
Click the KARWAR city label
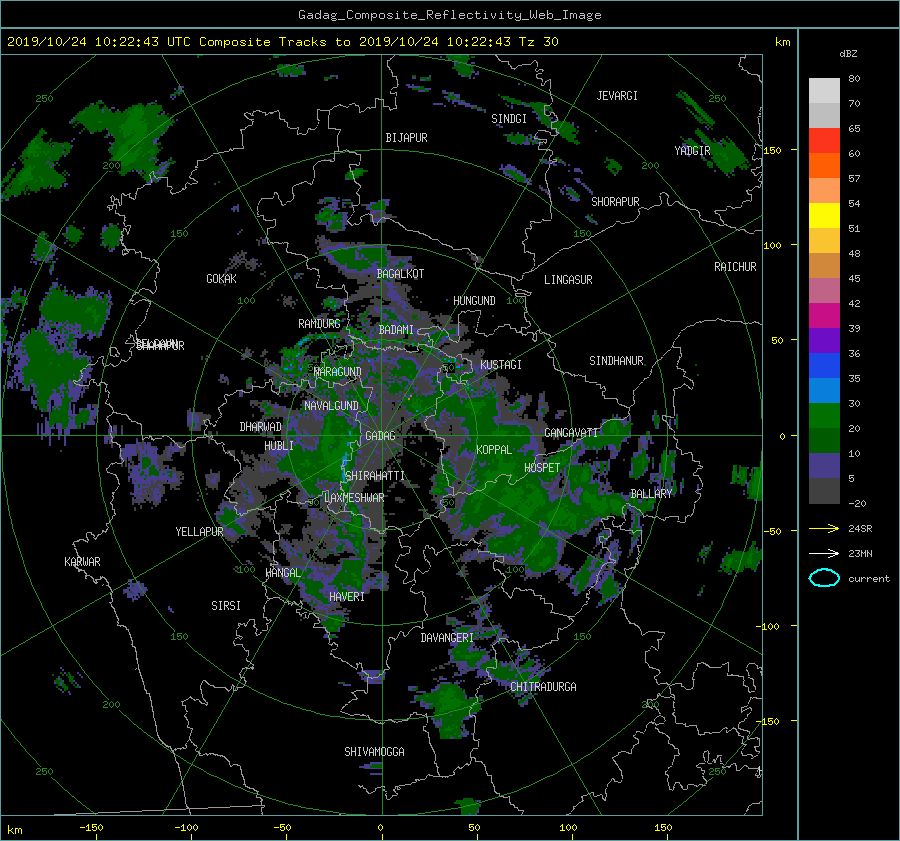[x=82, y=562]
